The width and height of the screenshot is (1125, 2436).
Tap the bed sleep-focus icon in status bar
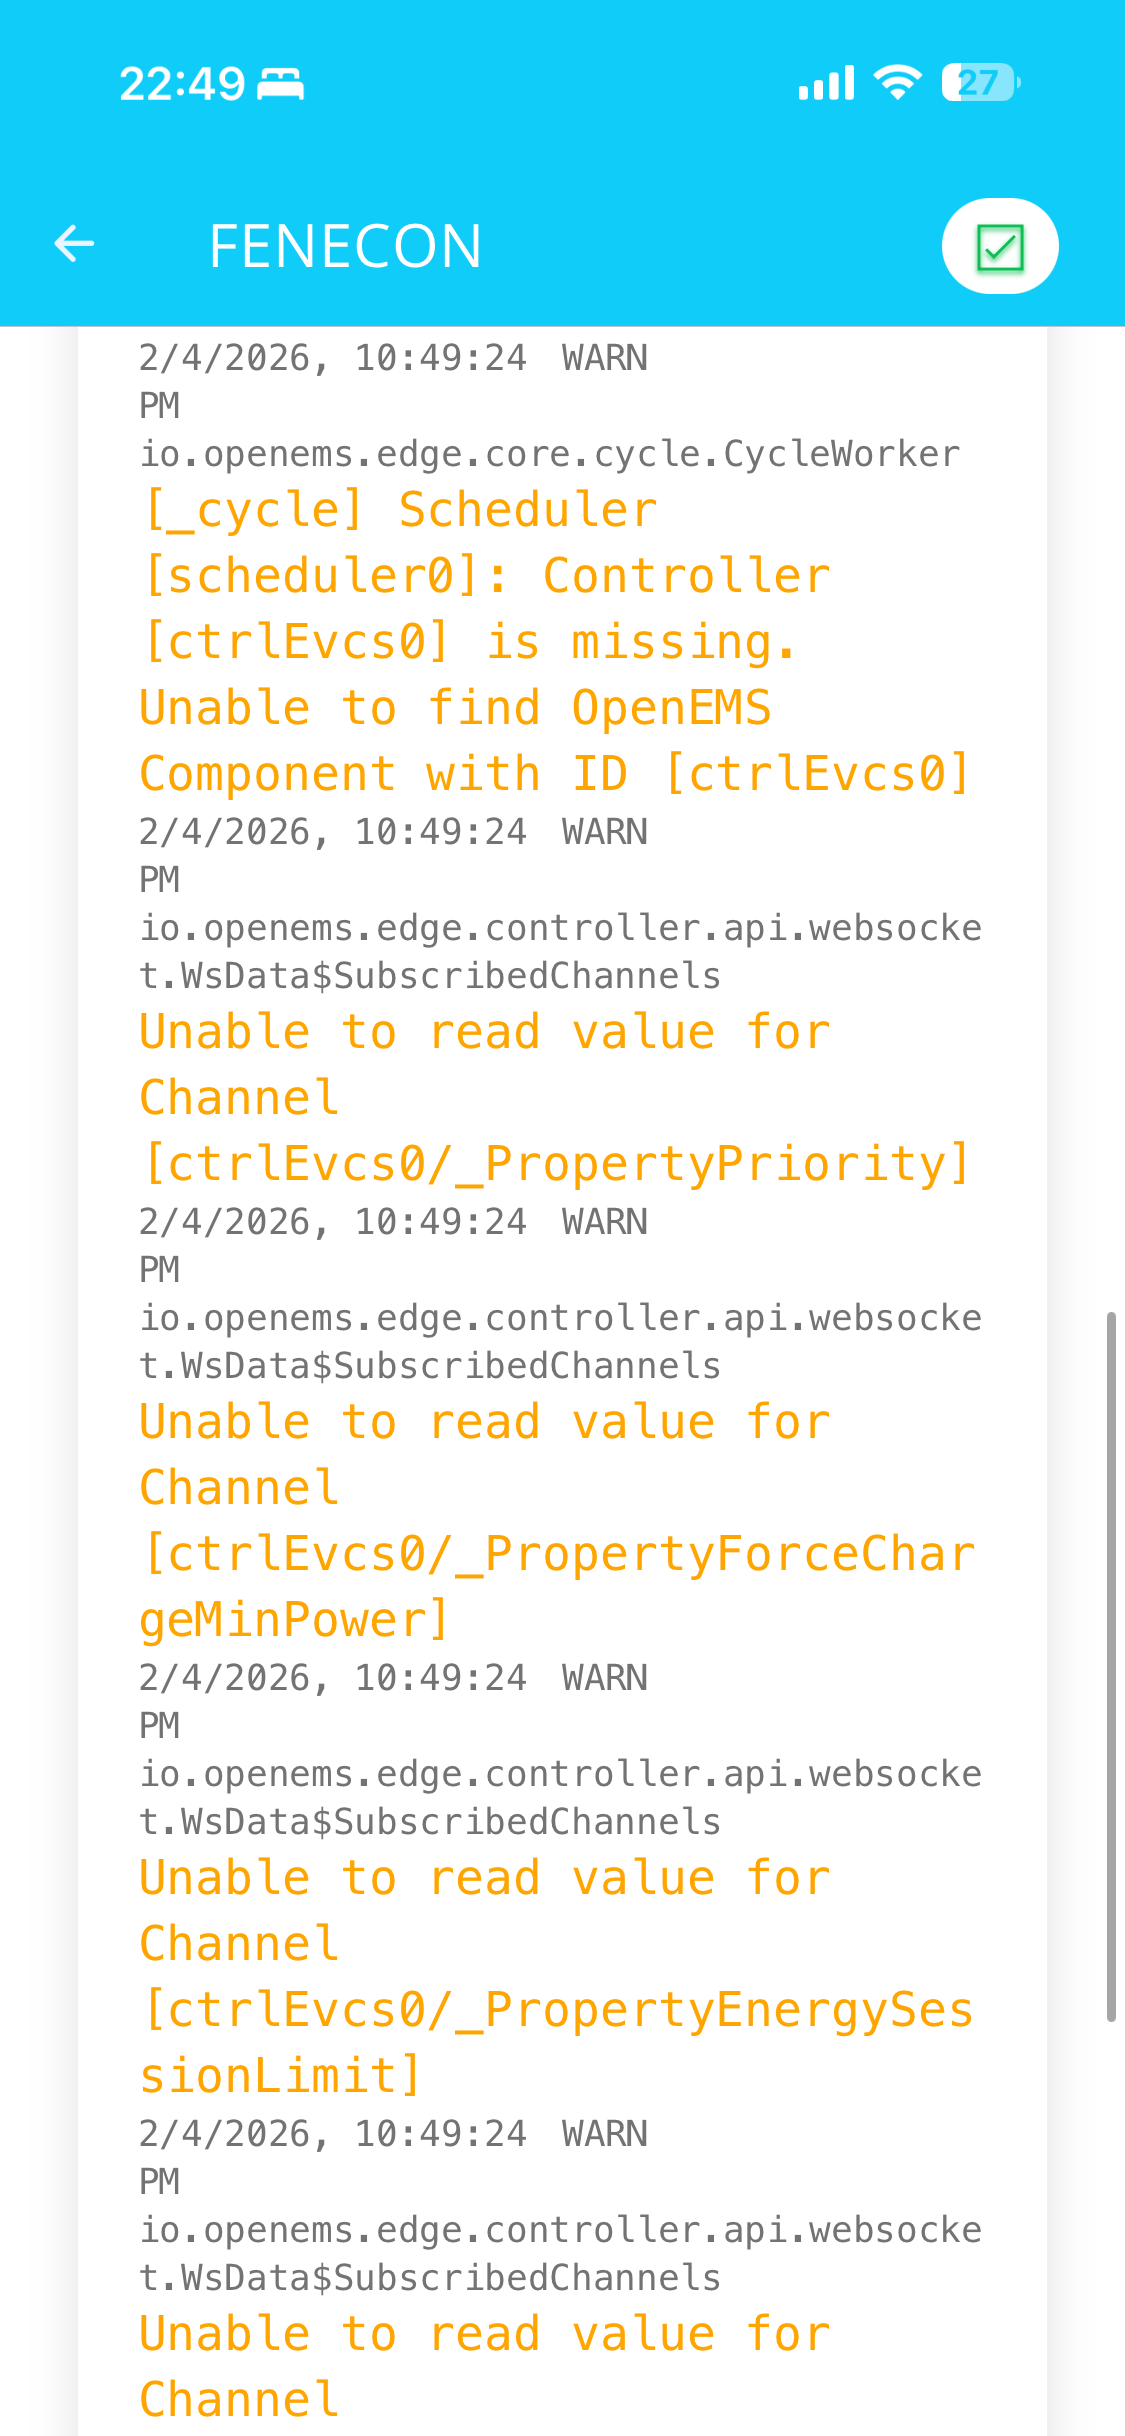coord(280,84)
